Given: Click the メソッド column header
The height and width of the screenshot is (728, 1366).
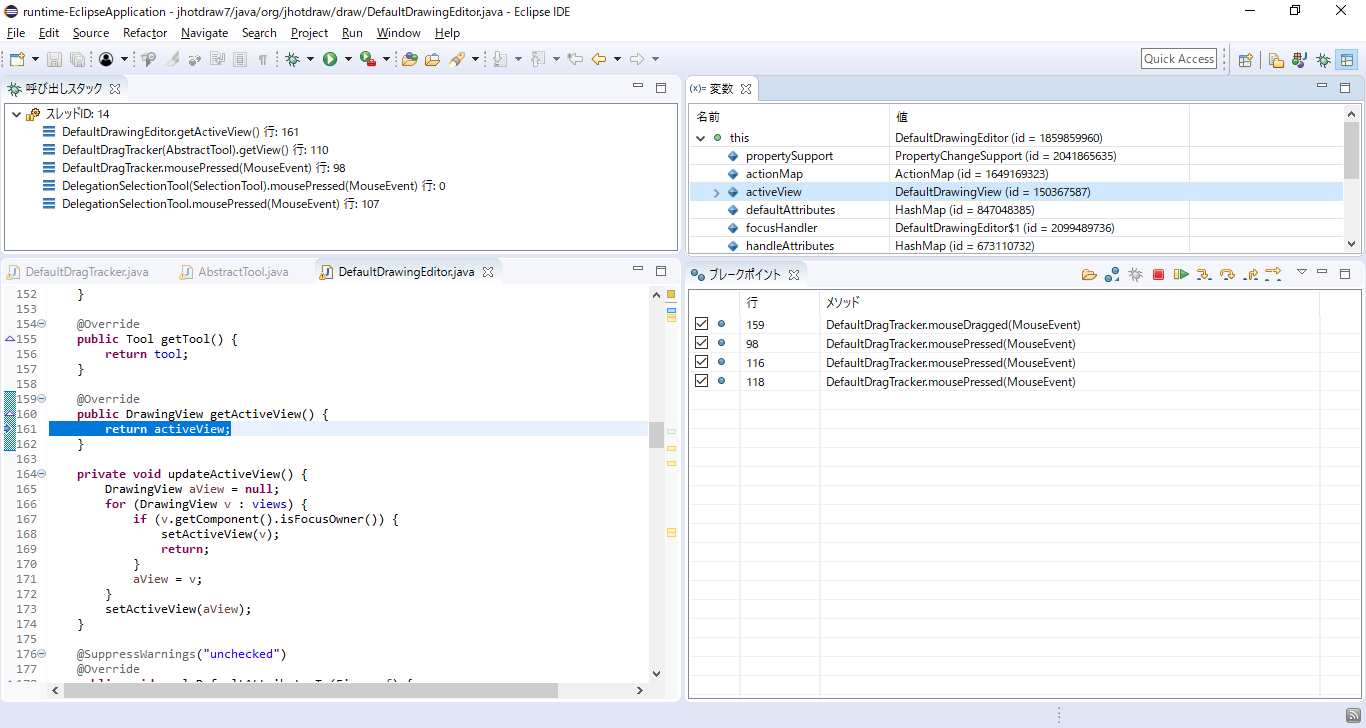Looking at the screenshot, I should point(1070,302).
